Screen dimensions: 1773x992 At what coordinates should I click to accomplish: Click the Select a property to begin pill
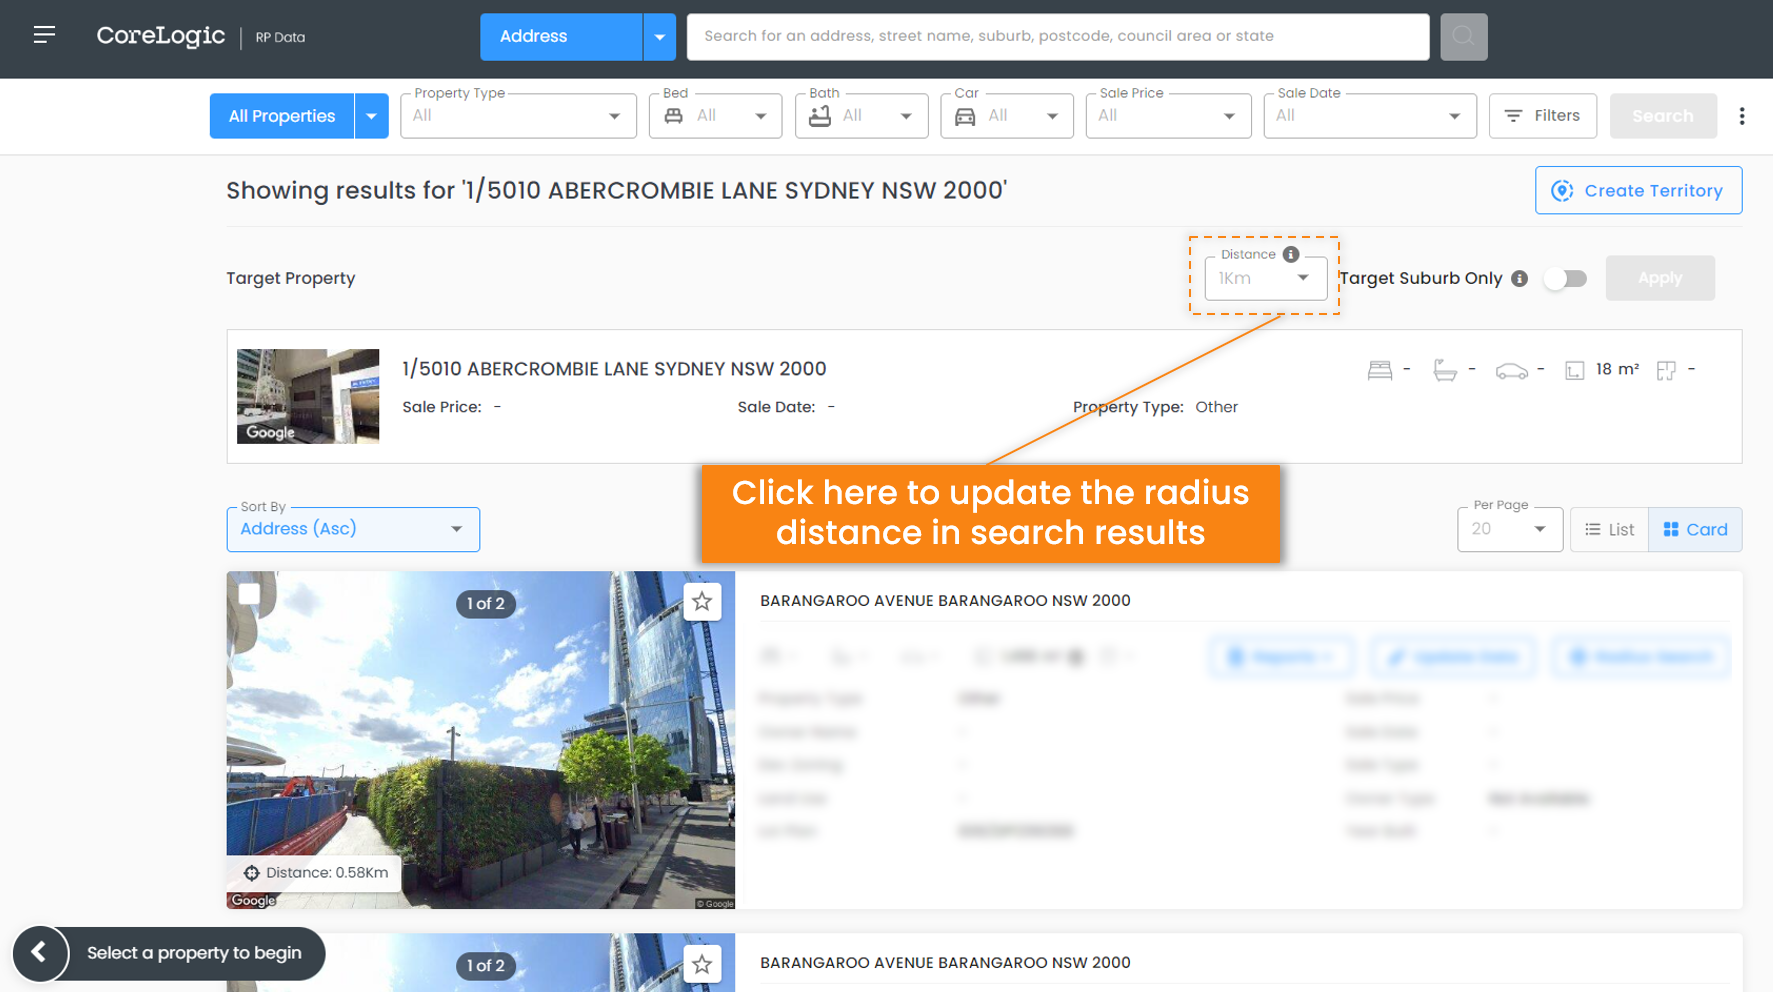pos(194,953)
